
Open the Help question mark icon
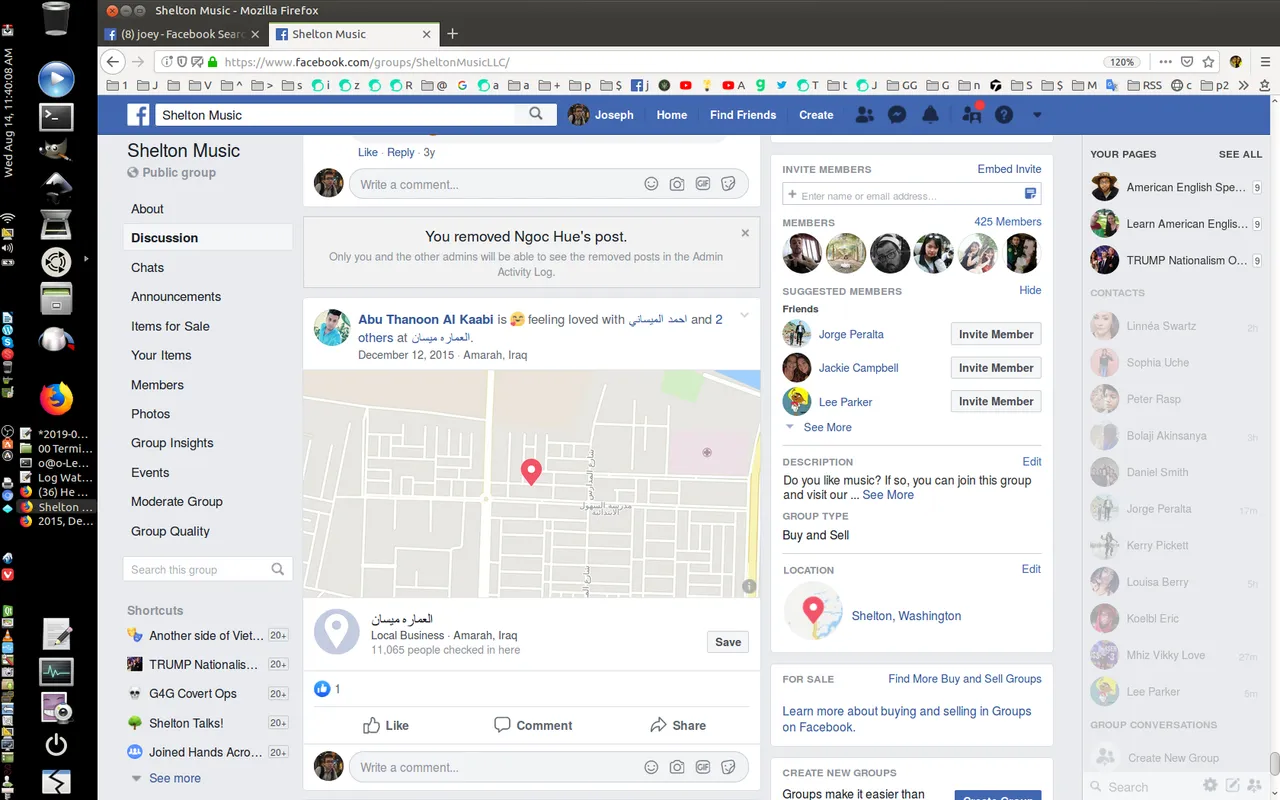1004,115
